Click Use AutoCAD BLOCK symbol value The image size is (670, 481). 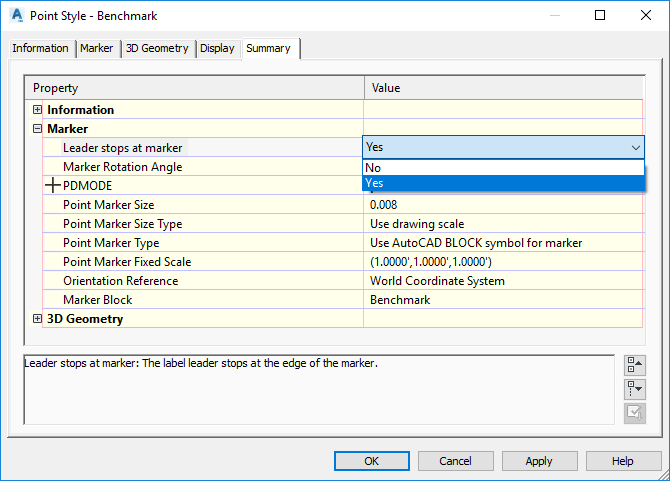coord(476,243)
